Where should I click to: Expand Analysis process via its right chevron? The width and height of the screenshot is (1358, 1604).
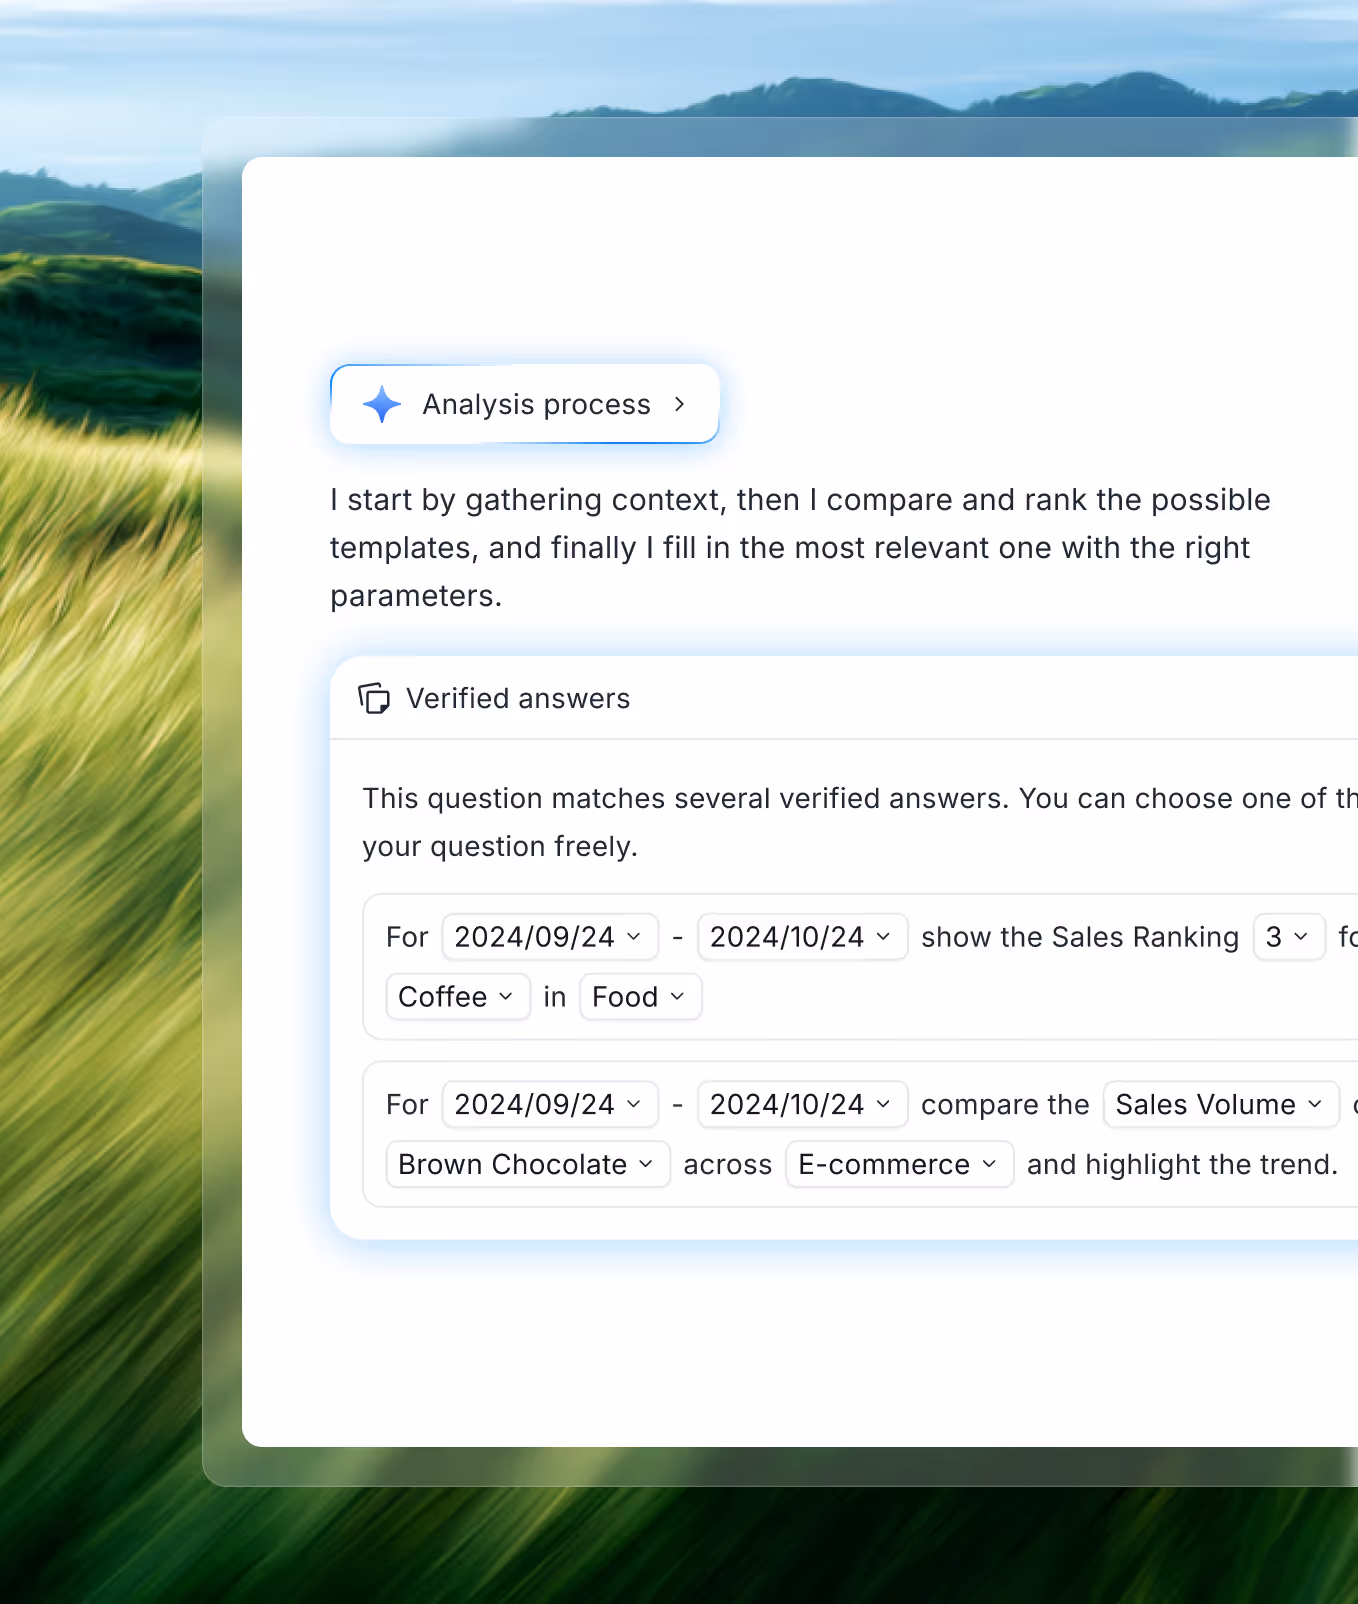coord(680,405)
